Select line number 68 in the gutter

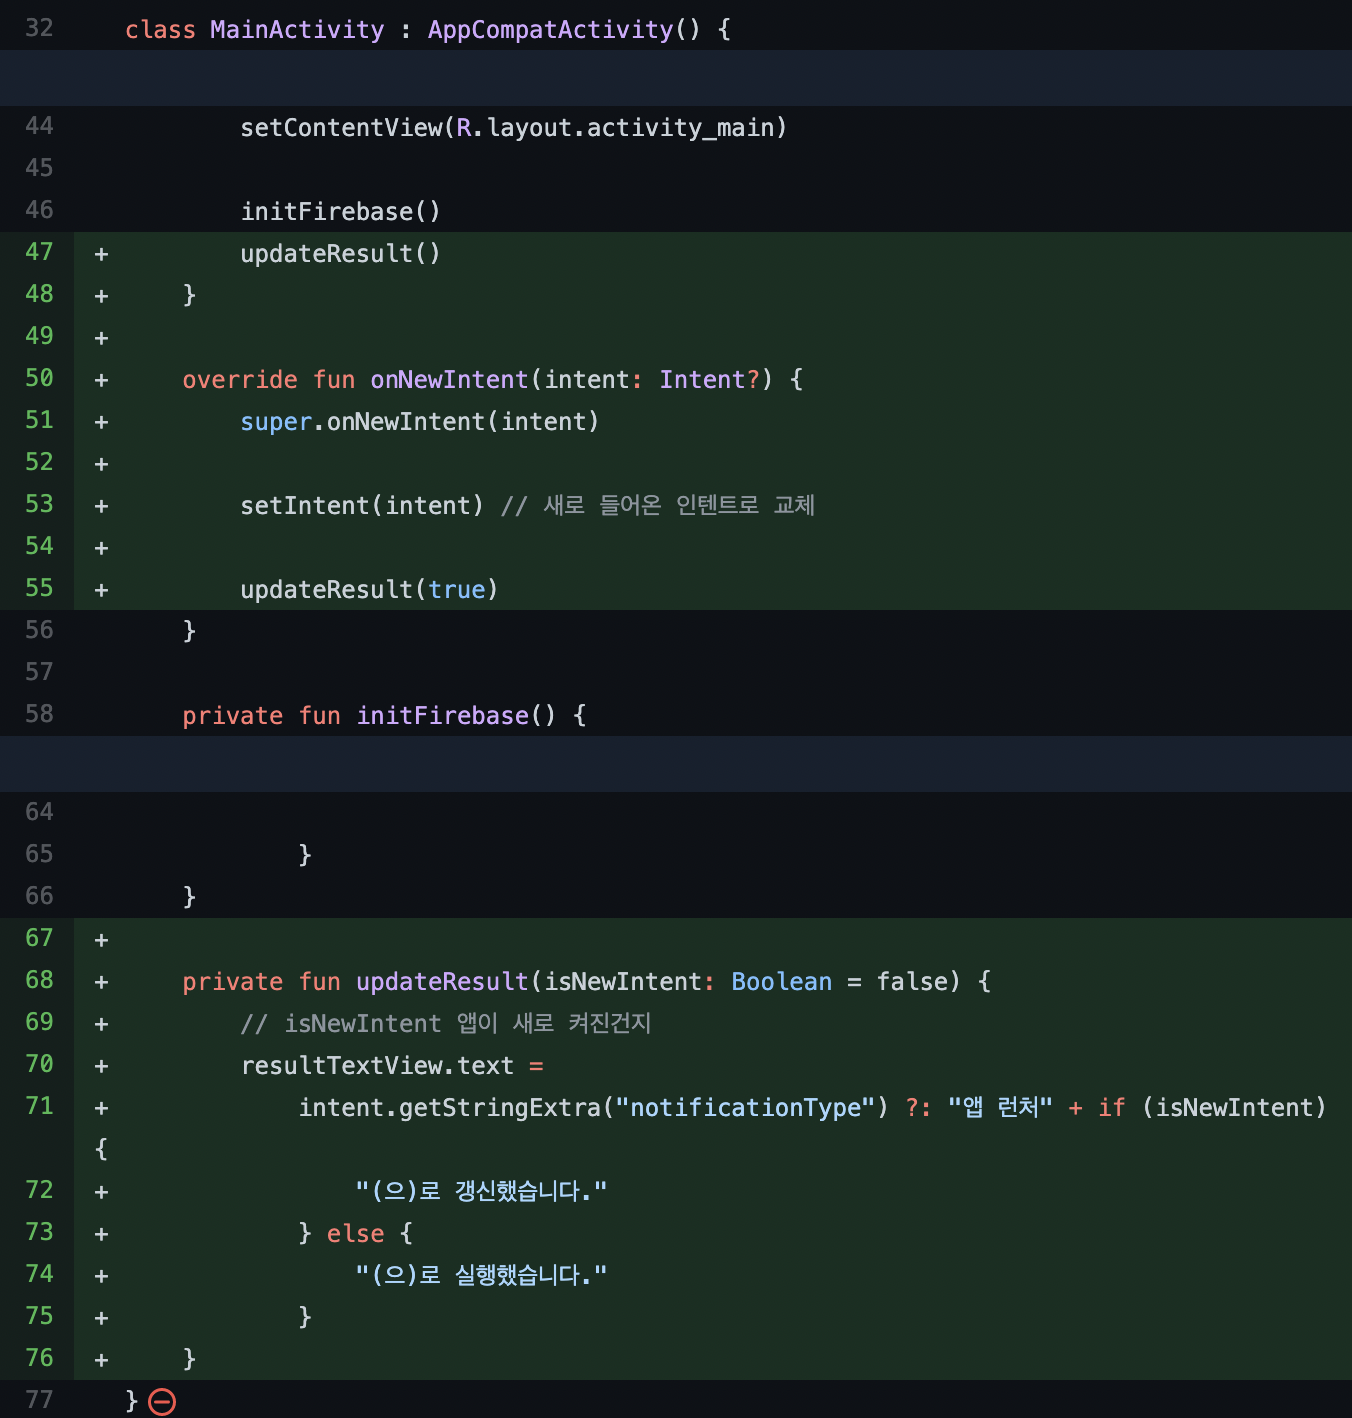(39, 980)
